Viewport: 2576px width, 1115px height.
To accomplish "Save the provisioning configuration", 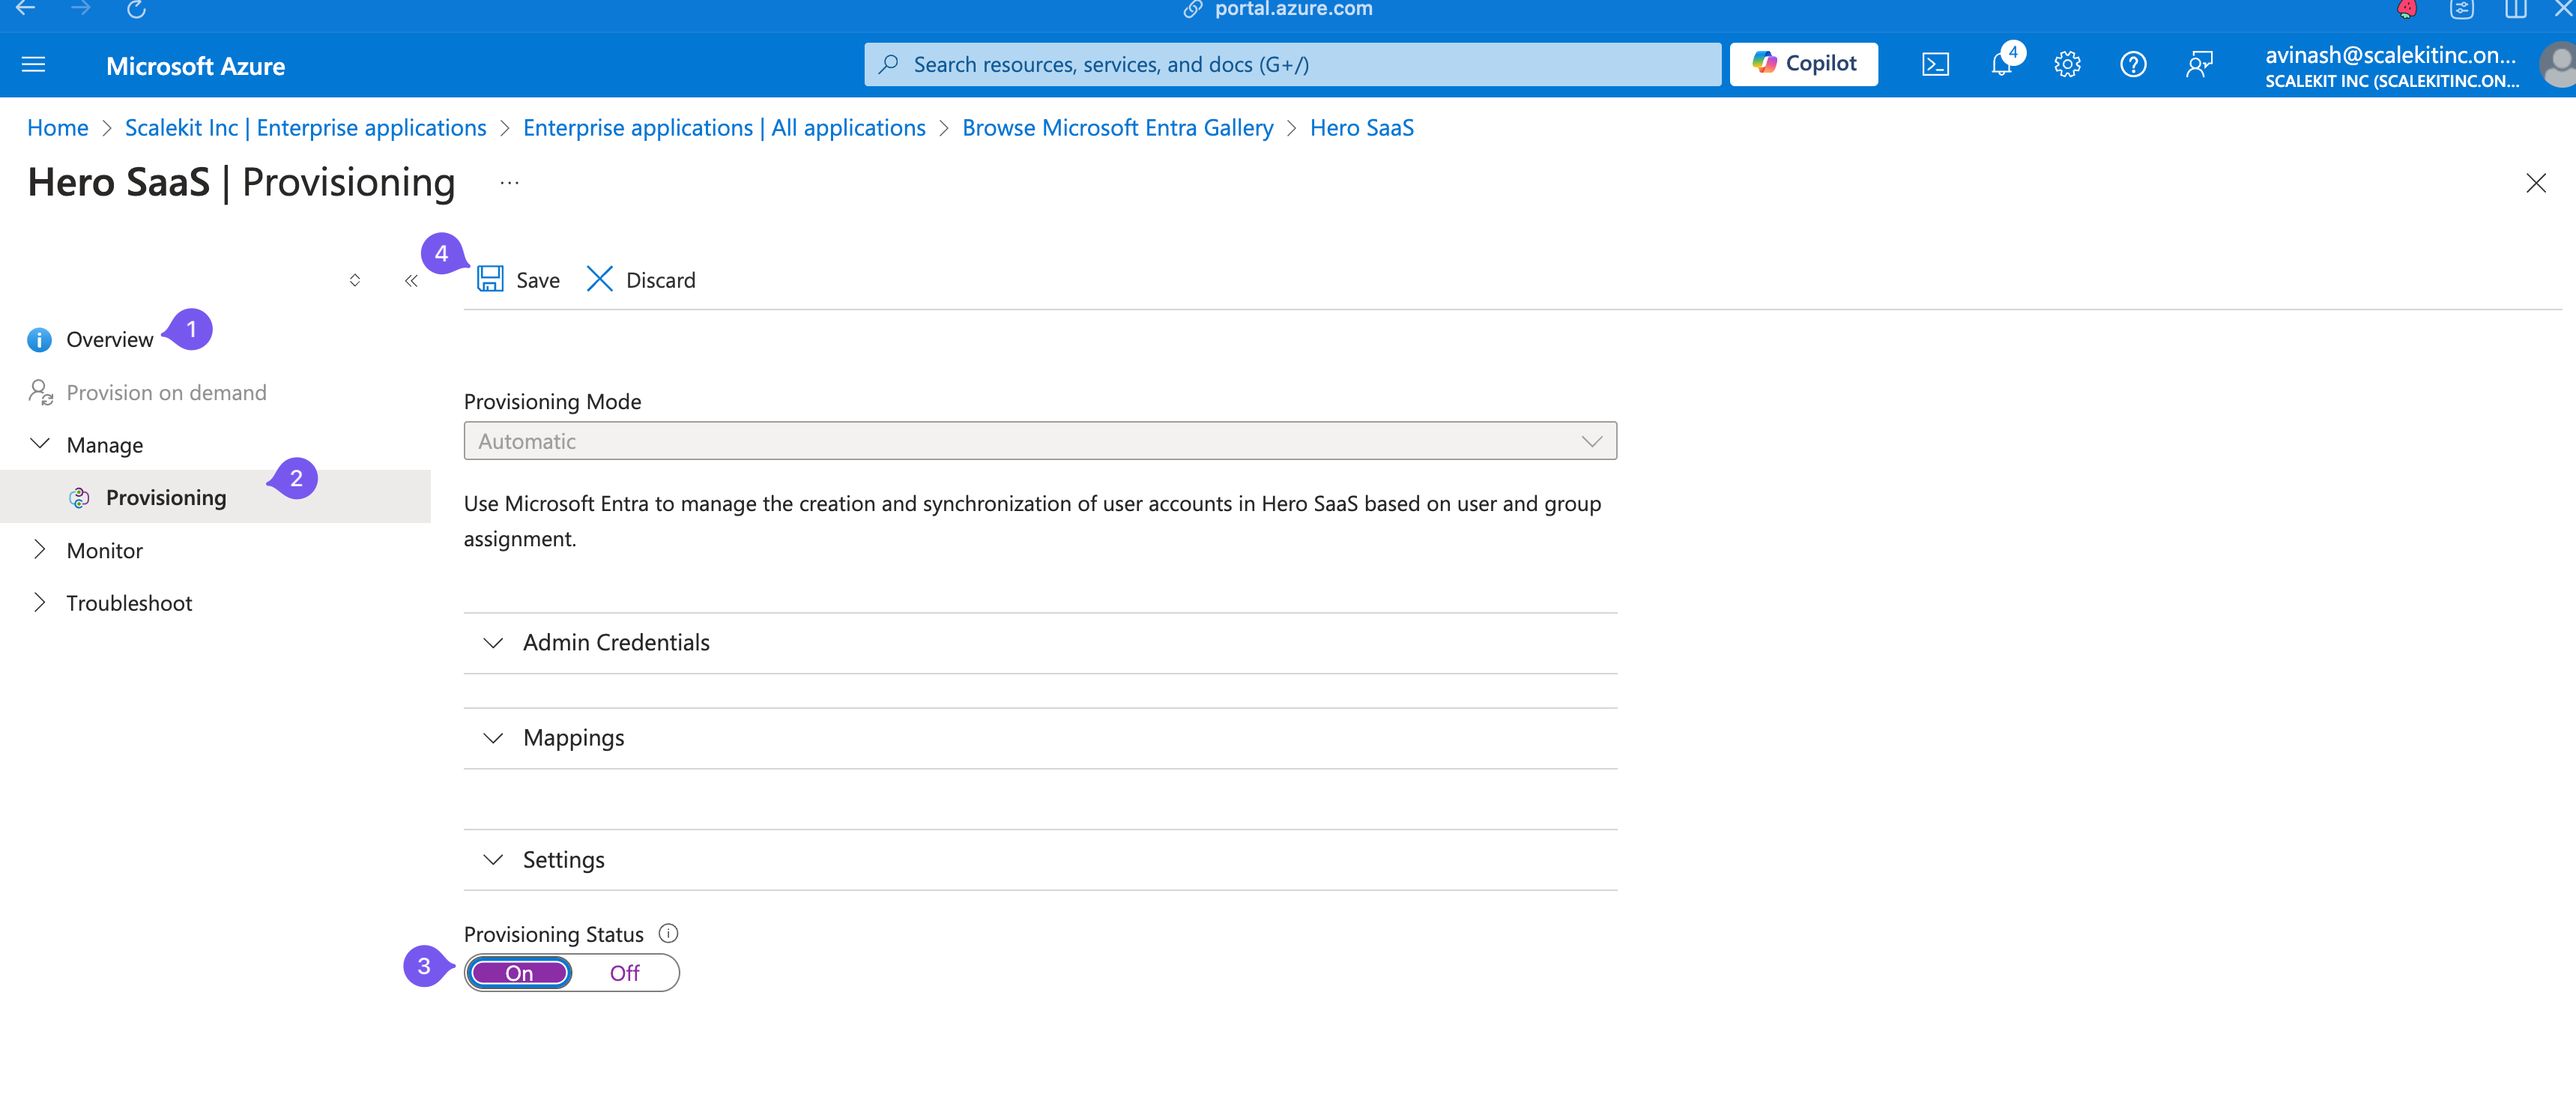I will [x=519, y=280].
